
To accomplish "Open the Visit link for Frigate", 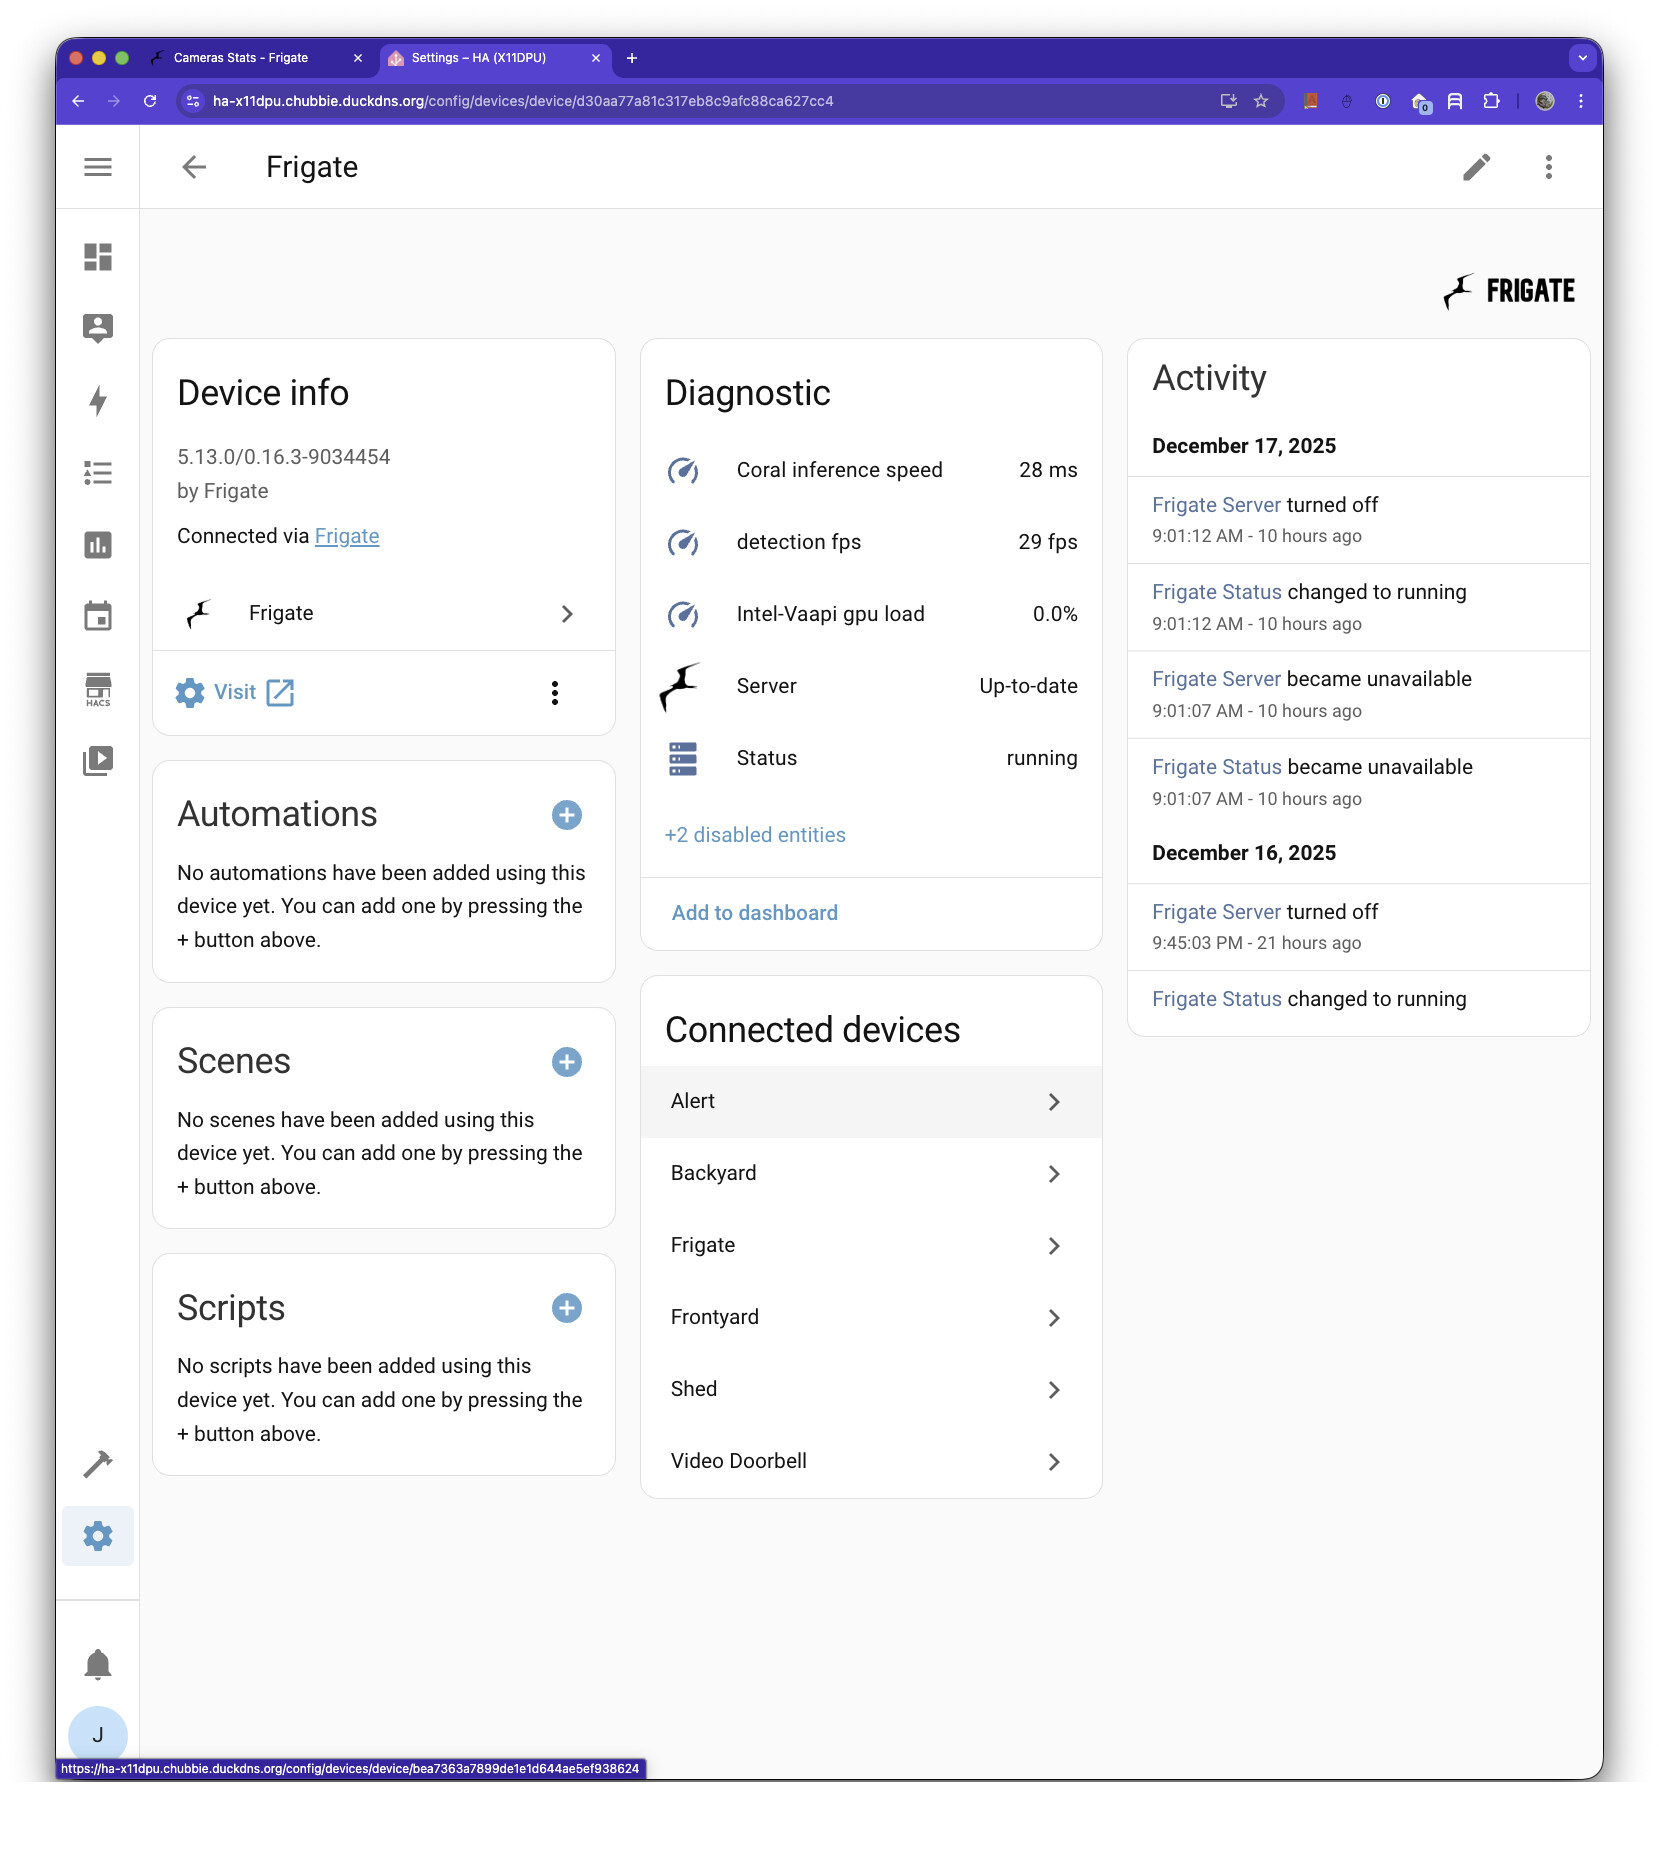I will (236, 692).
